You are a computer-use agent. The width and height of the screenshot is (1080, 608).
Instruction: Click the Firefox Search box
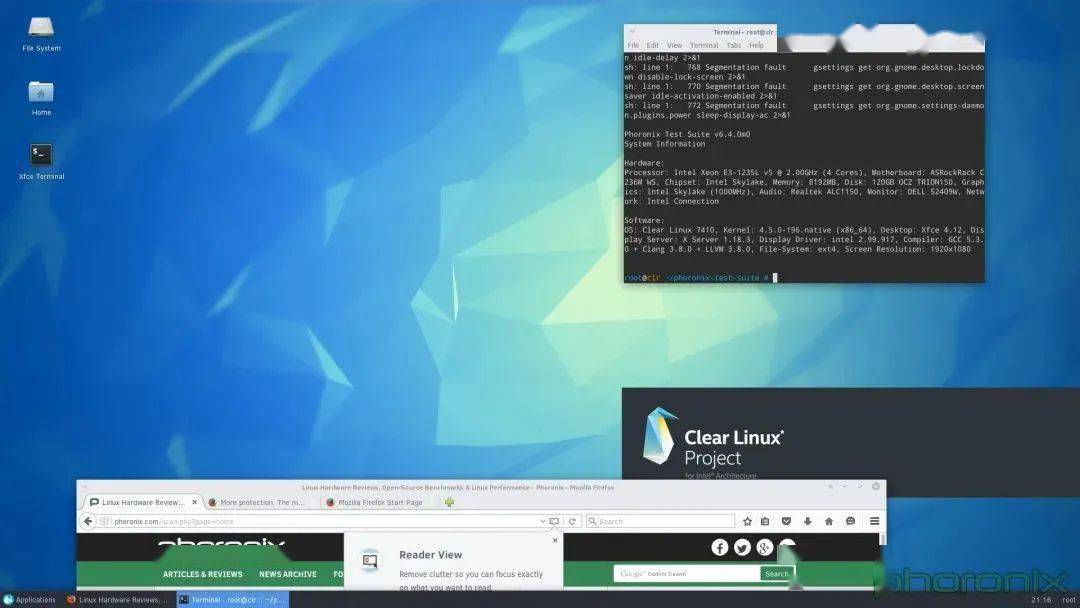point(661,521)
